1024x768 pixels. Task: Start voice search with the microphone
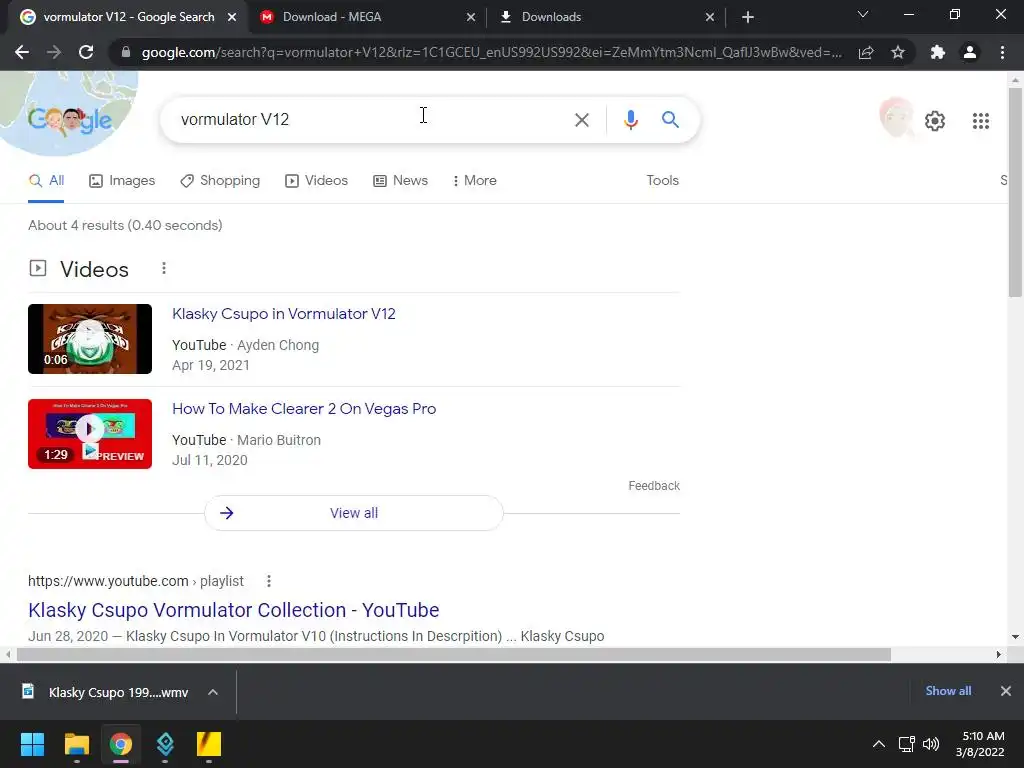630,120
